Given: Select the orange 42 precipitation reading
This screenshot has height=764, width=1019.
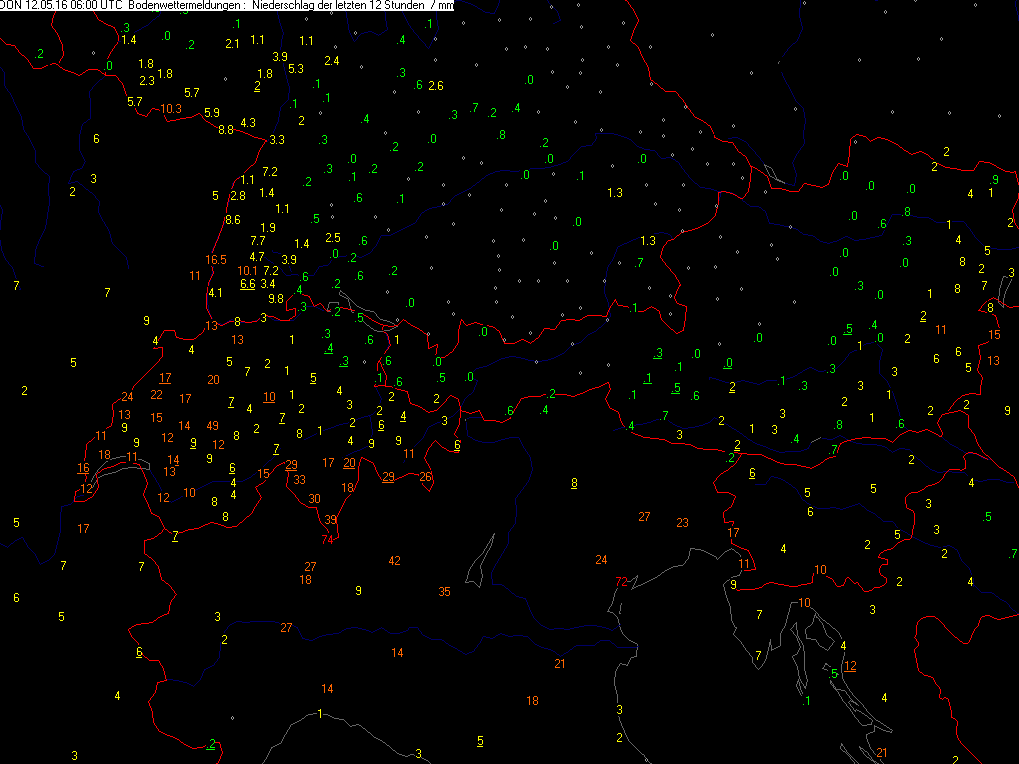Looking at the screenshot, I should coord(394,561).
